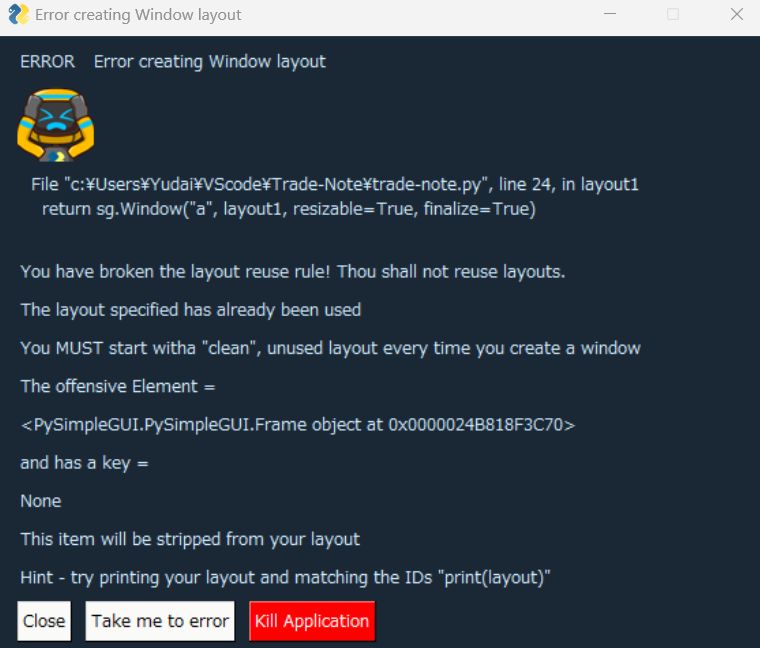Click the Error creating Window layout heading
This screenshot has height=648, width=760.
209,62
